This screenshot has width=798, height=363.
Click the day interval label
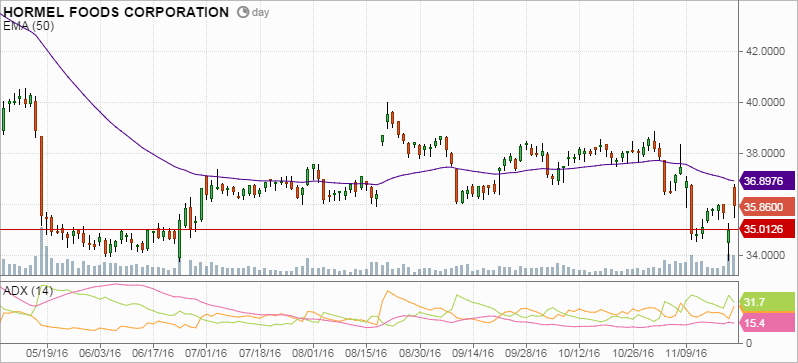(x=260, y=13)
